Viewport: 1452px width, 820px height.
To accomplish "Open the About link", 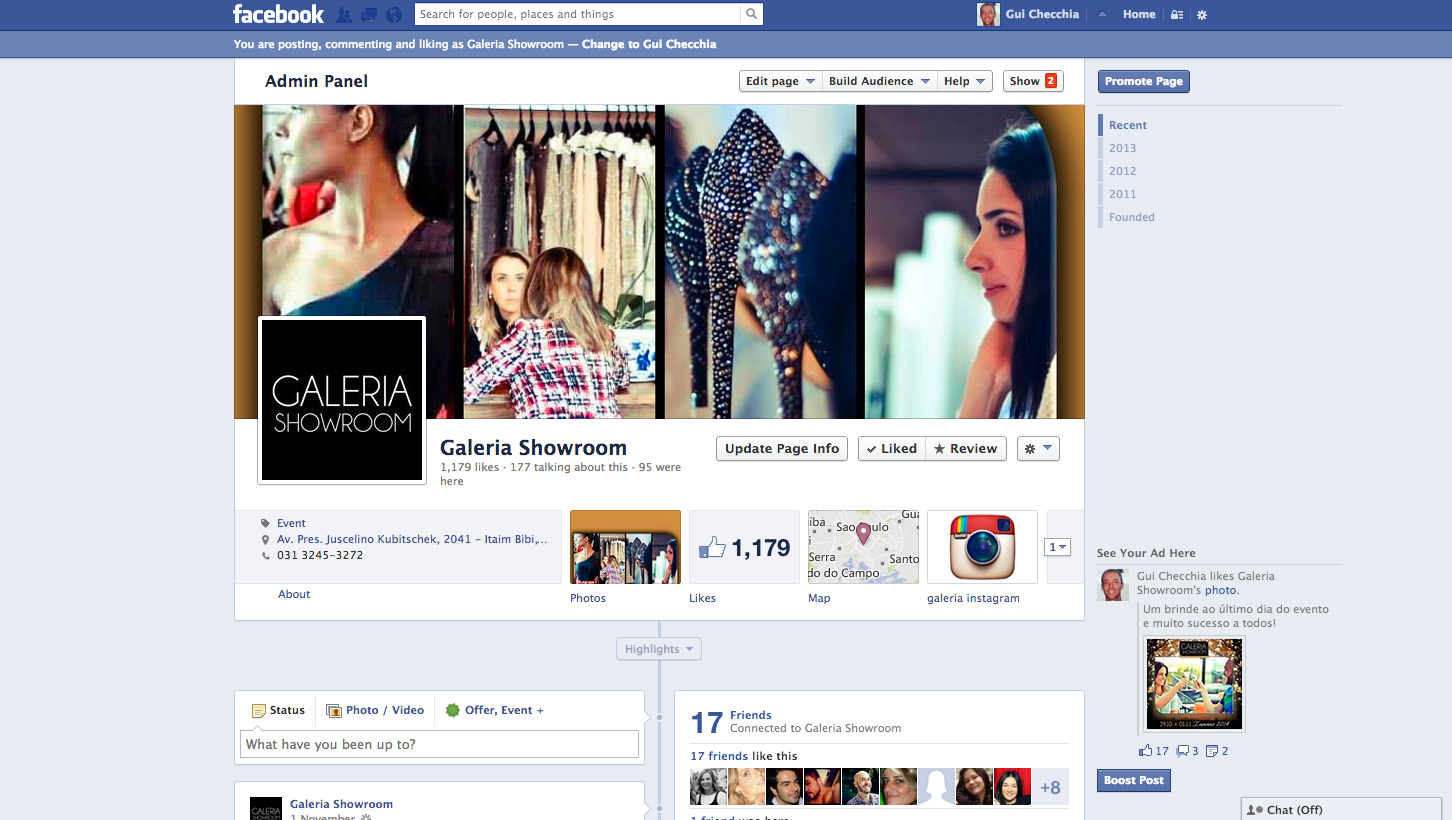I will pyautogui.click(x=294, y=594).
